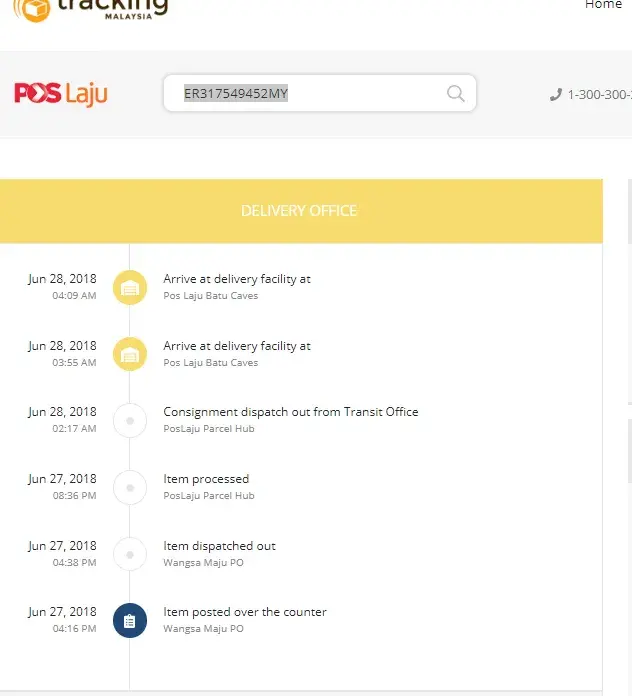
Task: Click the PosLaju Parcel Hub location at 02:17 AM
Action: coord(209,429)
